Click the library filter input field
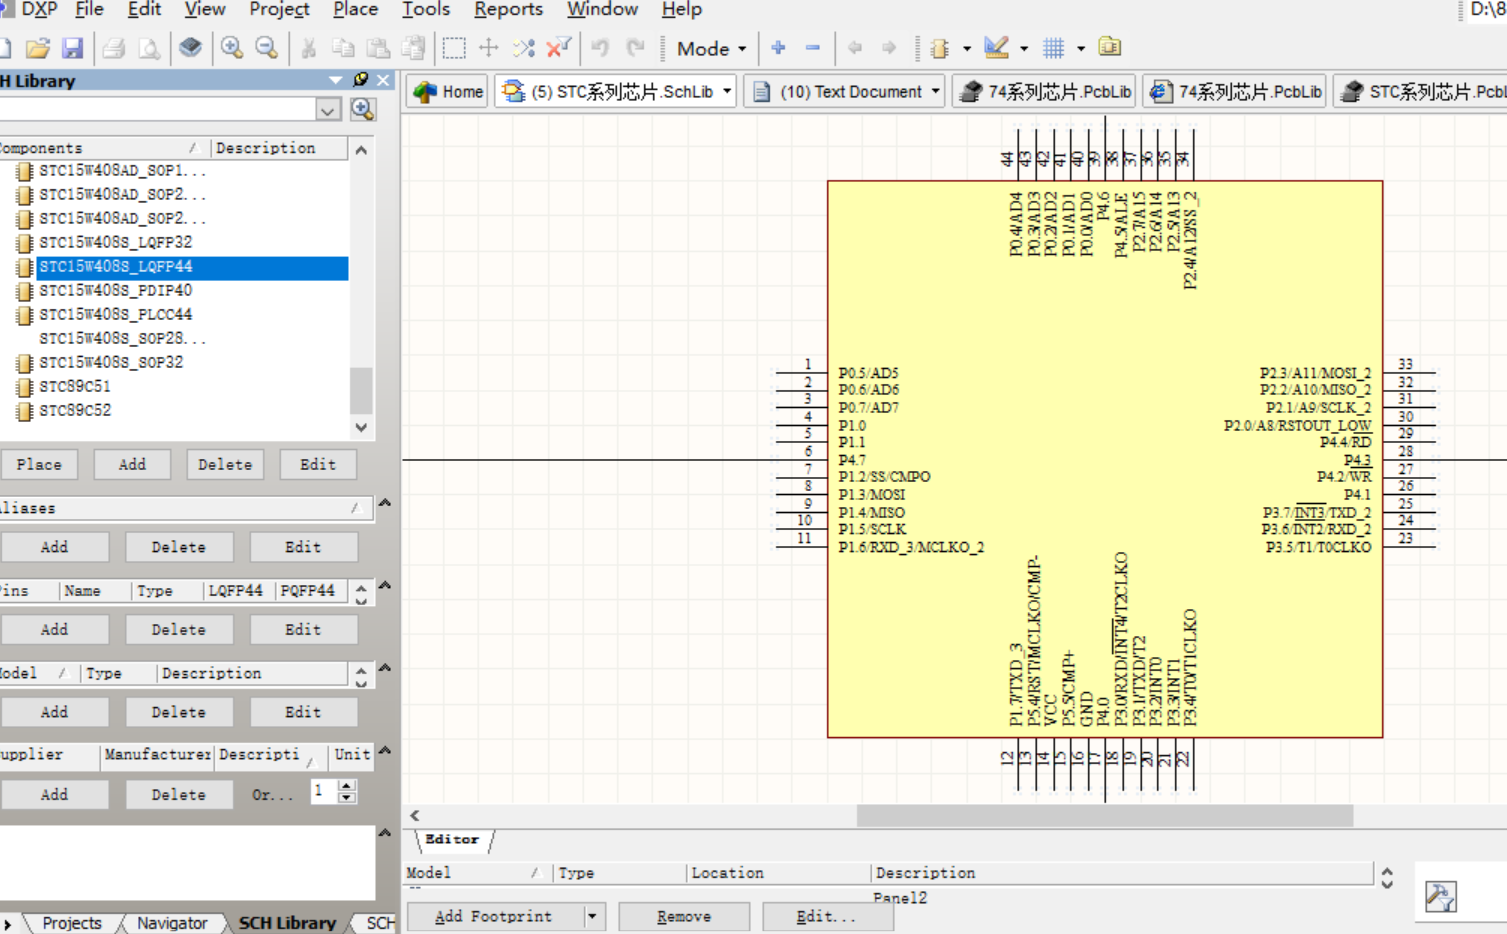The image size is (1507, 934). 158,109
